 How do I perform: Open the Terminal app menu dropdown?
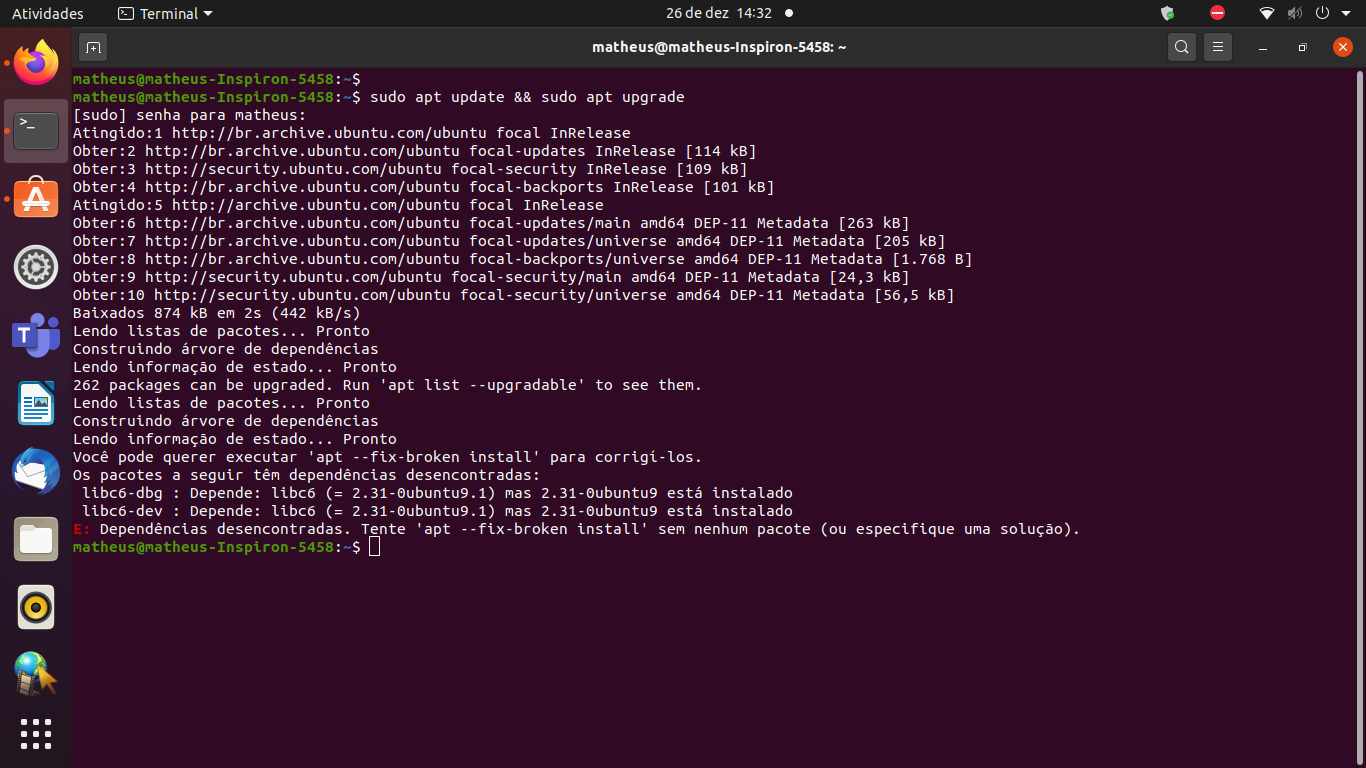[165, 14]
